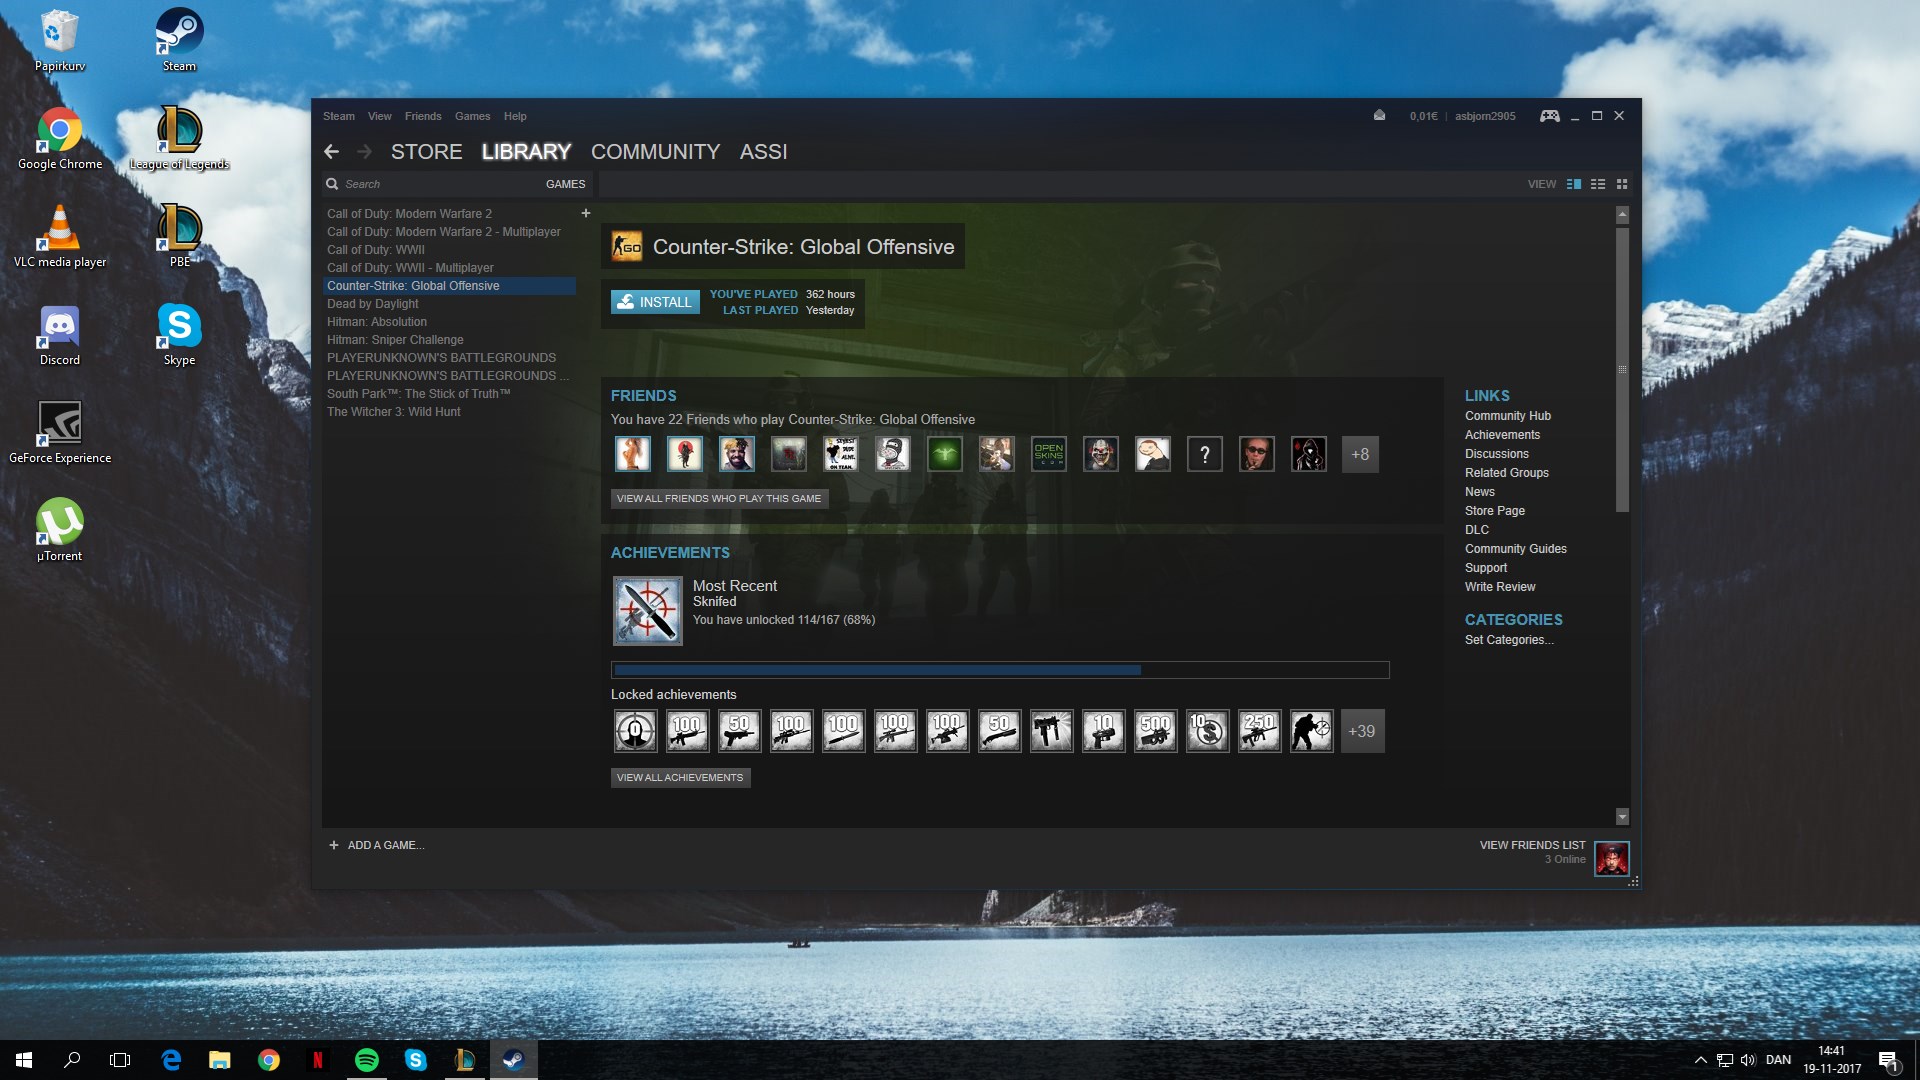Open the Write Review link
This screenshot has height=1080, width=1920.
click(1500, 587)
